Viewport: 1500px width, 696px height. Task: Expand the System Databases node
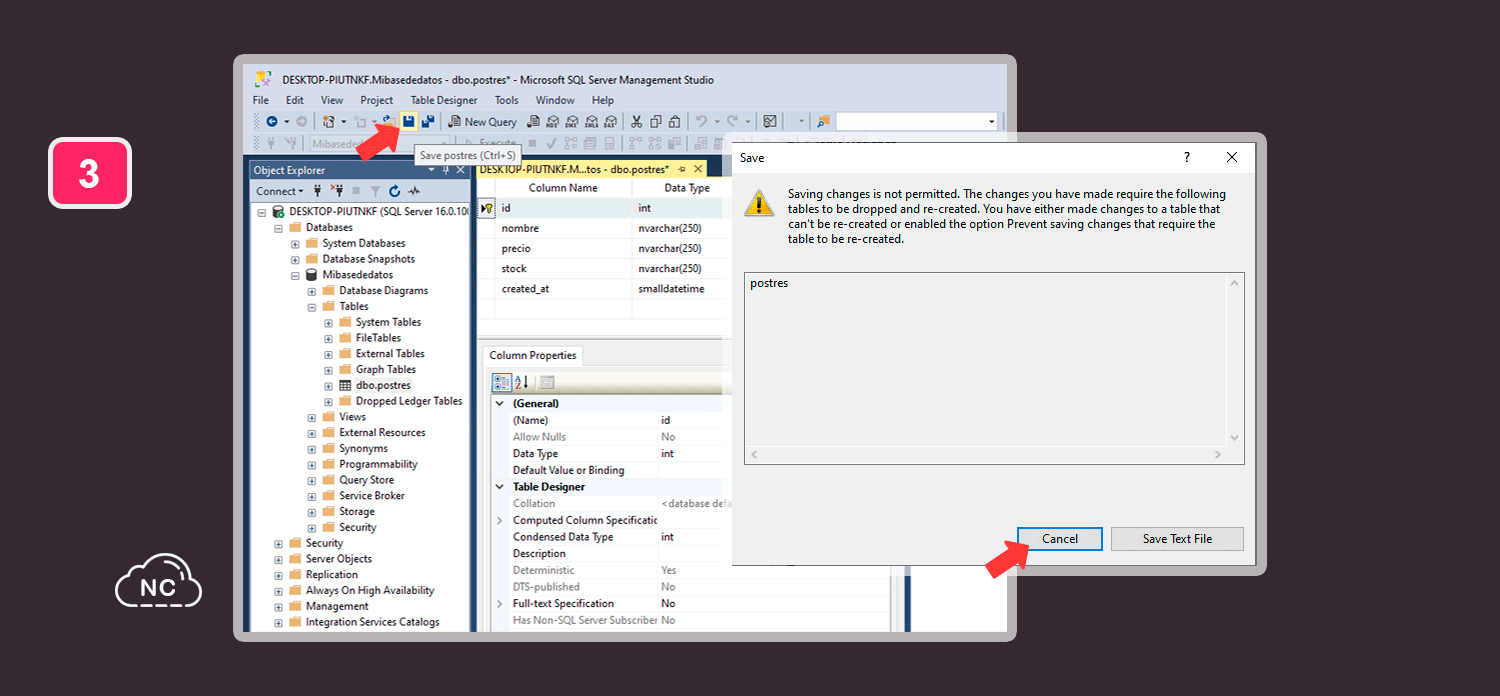(x=295, y=244)
